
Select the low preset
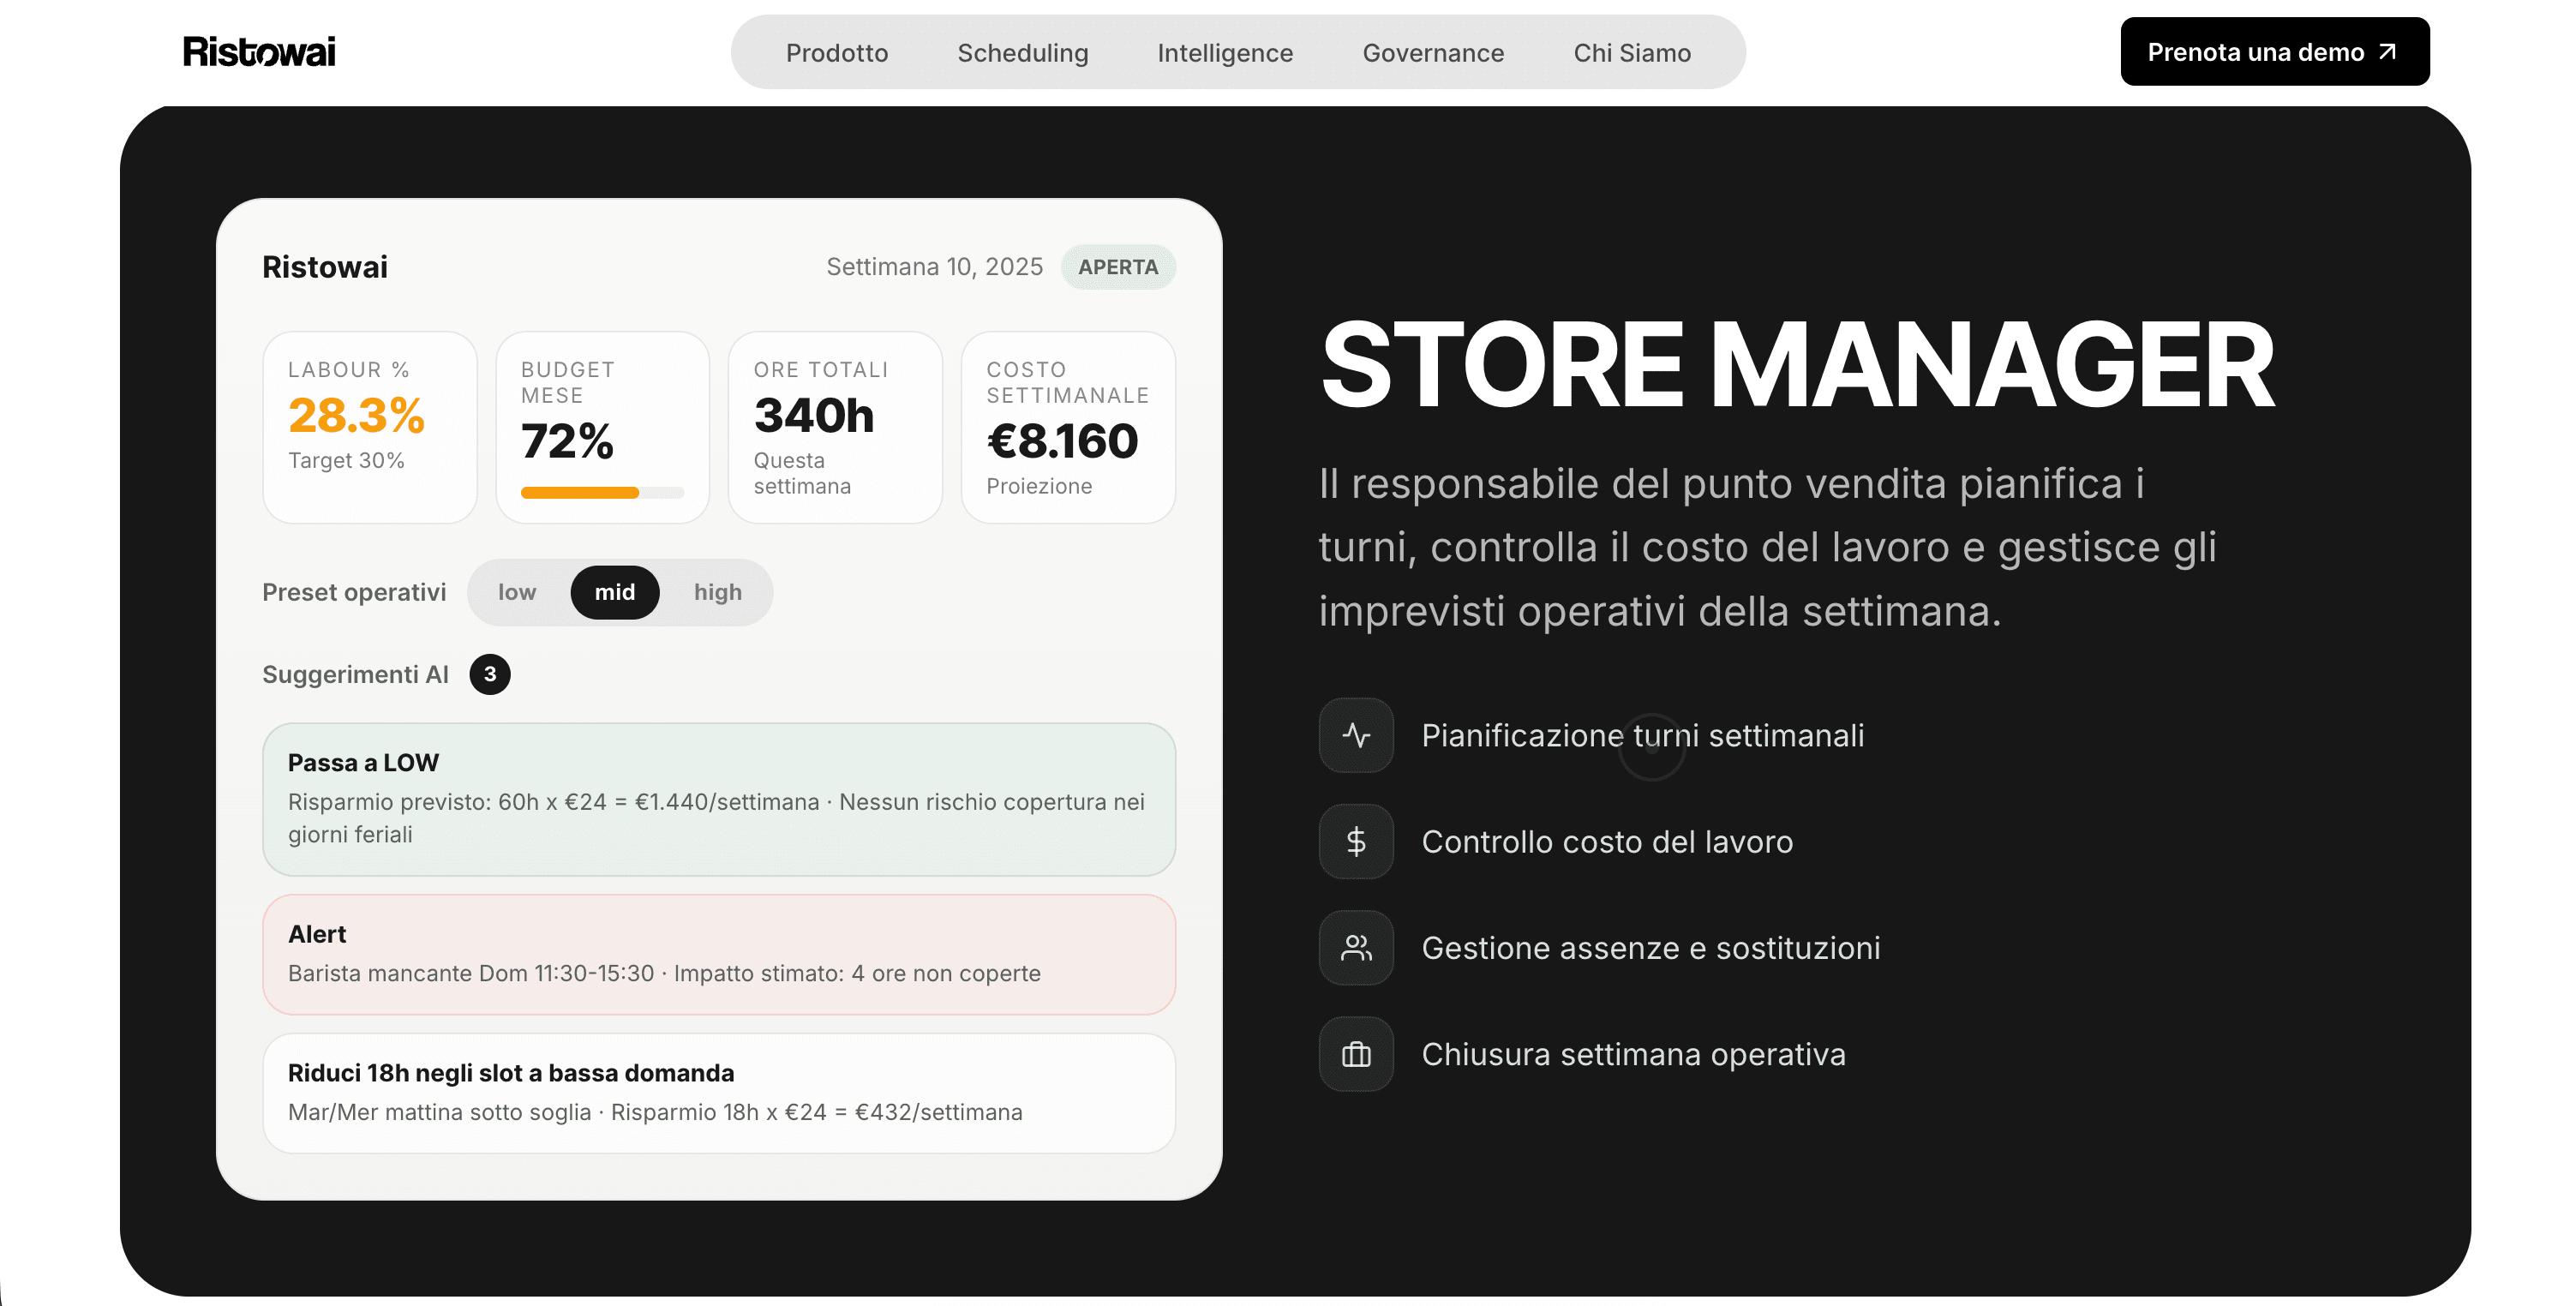pyautogui.click(x=517, y=592)
